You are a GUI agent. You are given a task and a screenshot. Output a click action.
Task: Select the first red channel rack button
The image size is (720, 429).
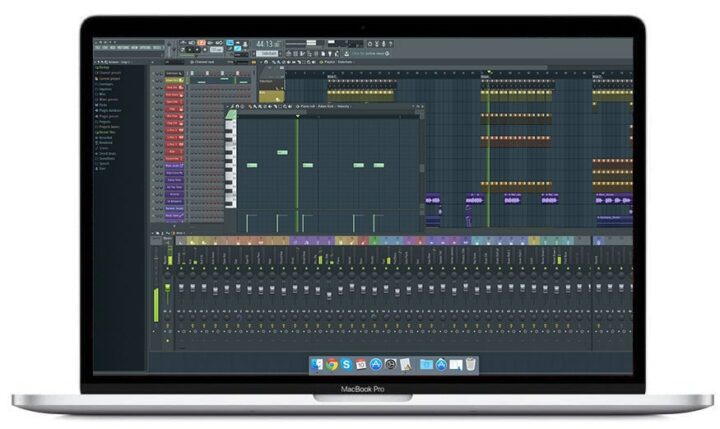pos(173,87)
